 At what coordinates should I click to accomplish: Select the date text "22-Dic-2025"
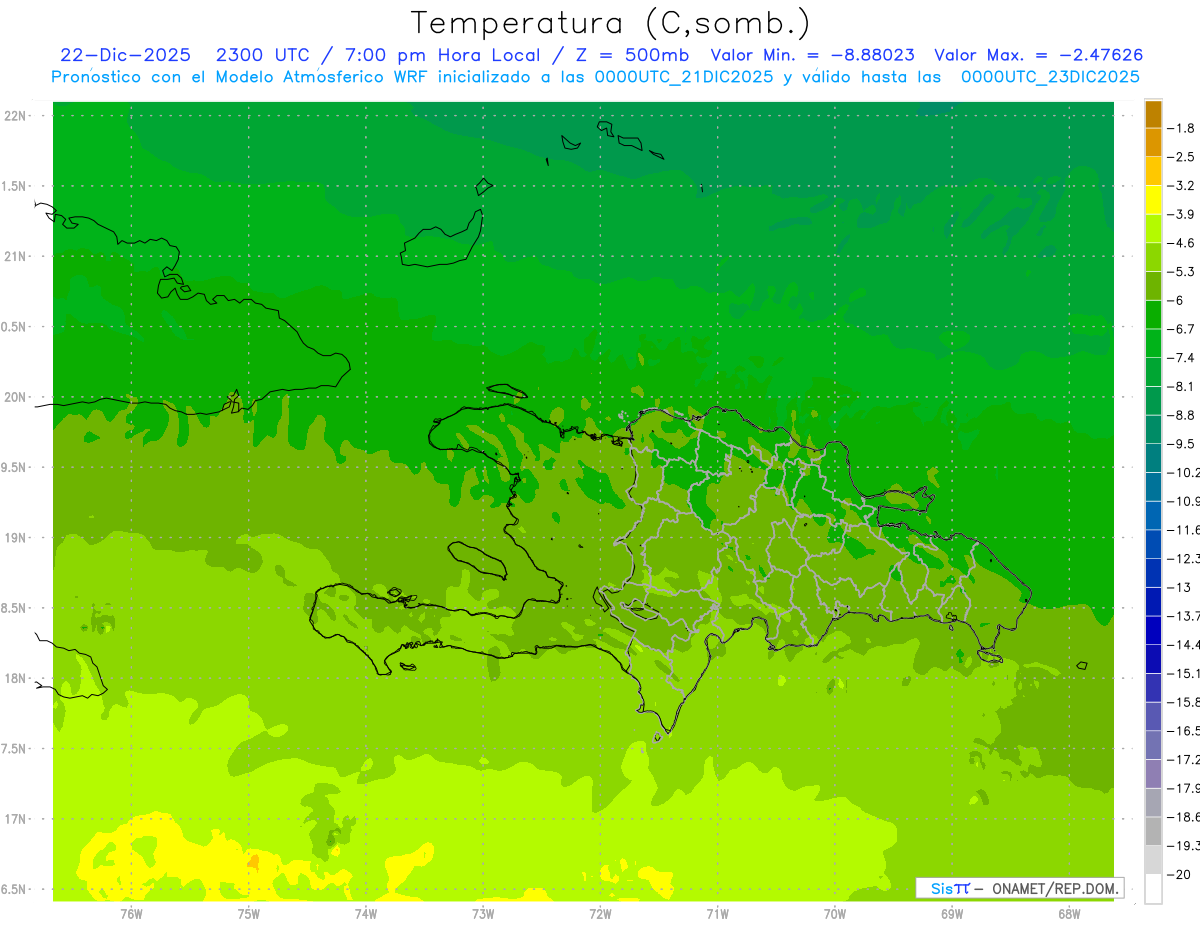(126, 55)
